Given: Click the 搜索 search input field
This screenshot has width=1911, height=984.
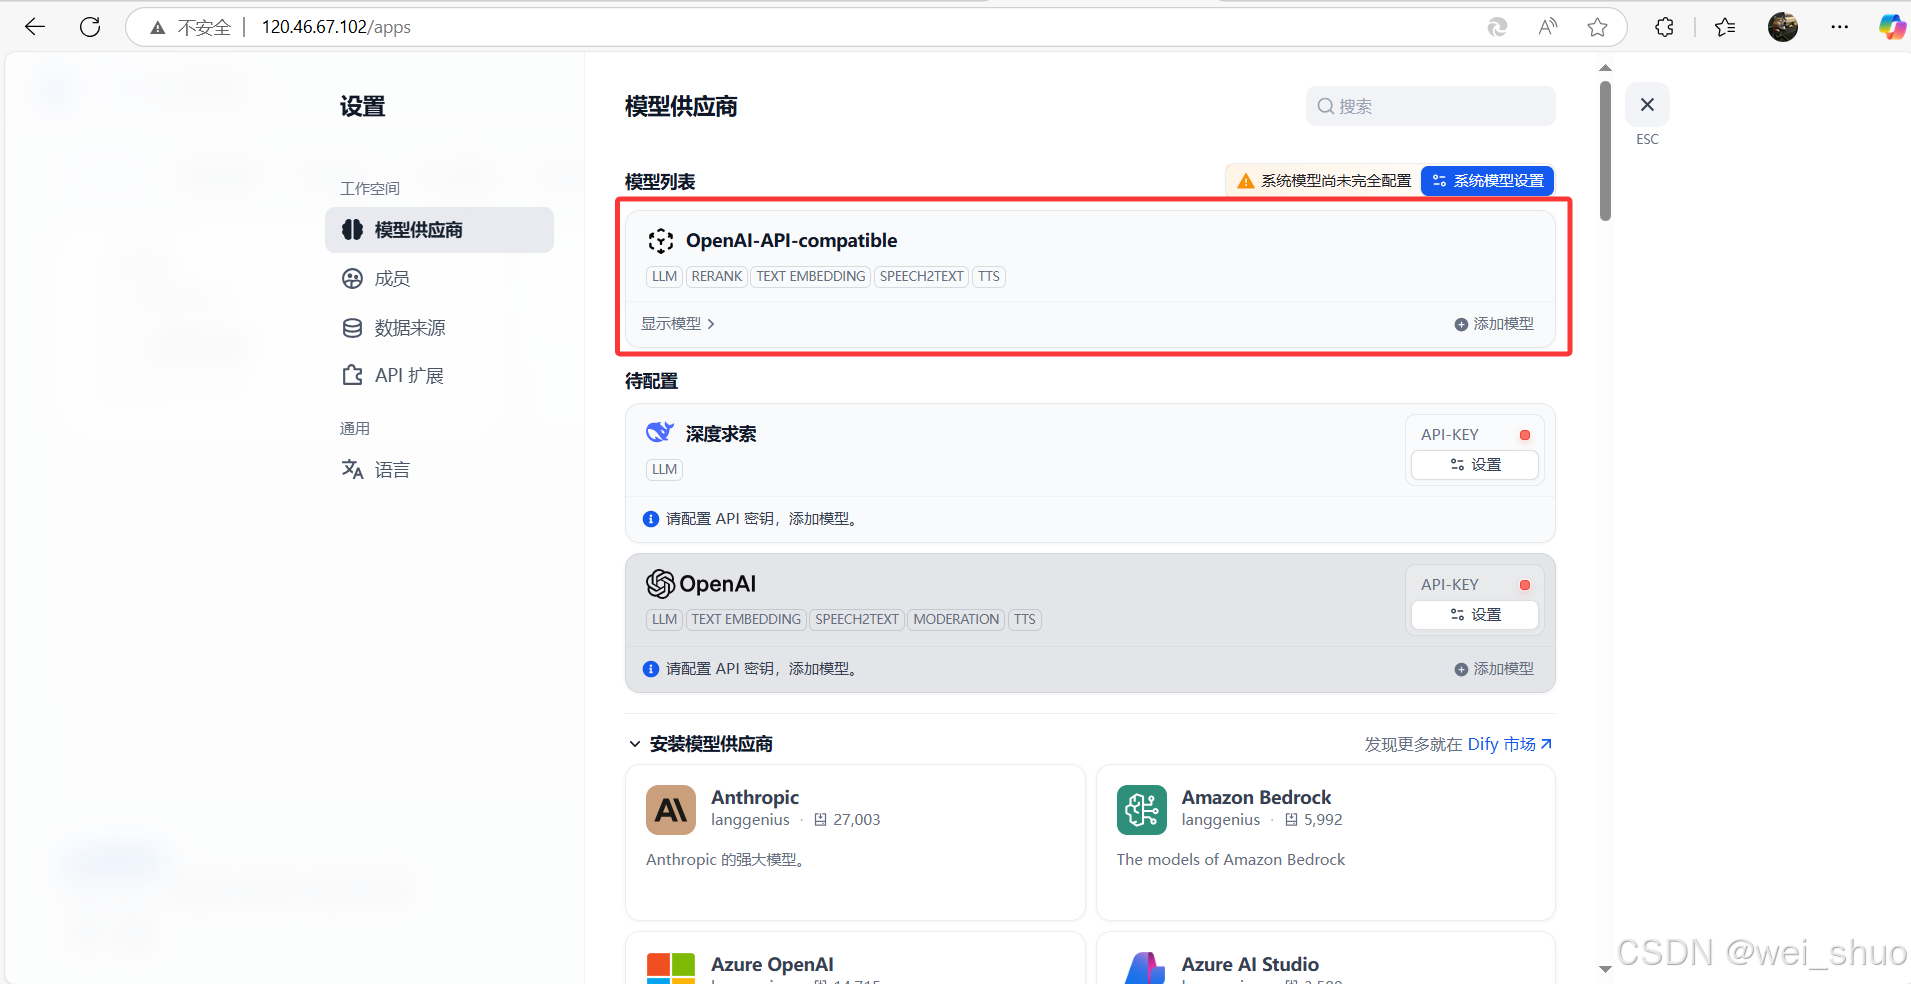Looking at the screenshot, I should pyautogui.click(x=1428, y=105).
